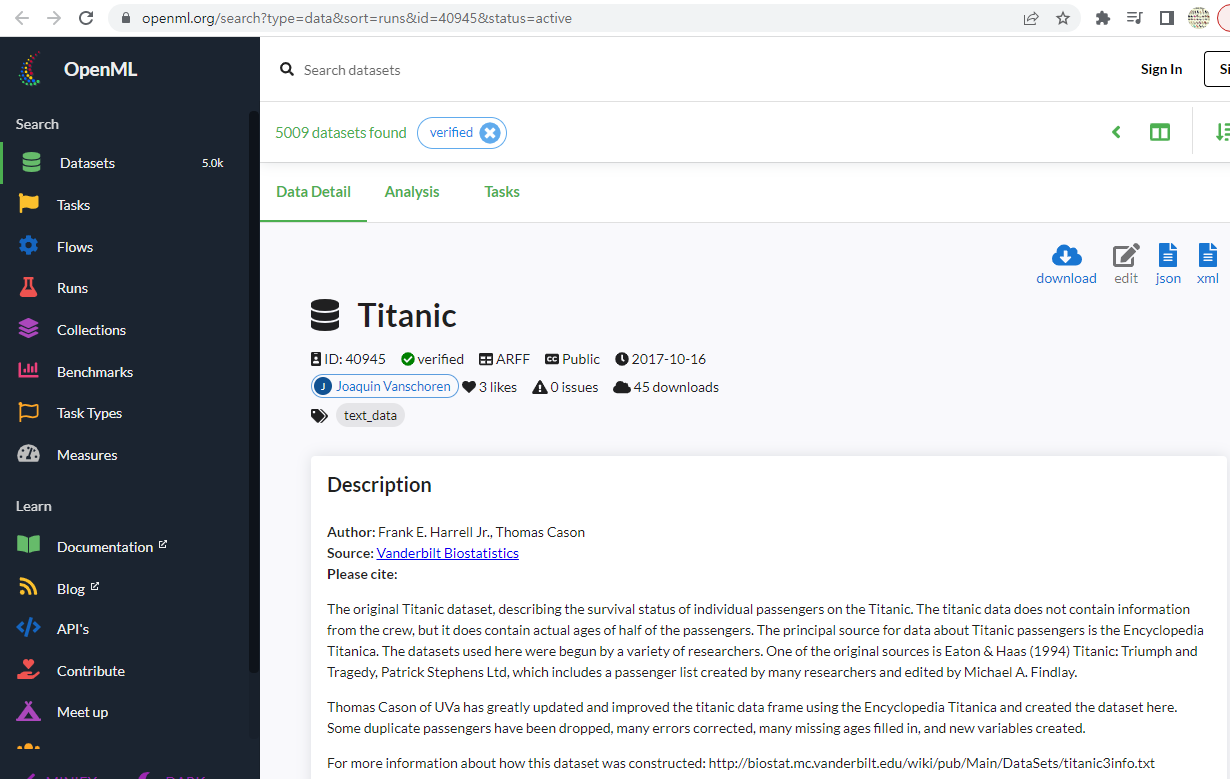Bookmark this page with star
Viewport: 1230px width, 779px height.
pyautogui.click(x=1063, y=18)
